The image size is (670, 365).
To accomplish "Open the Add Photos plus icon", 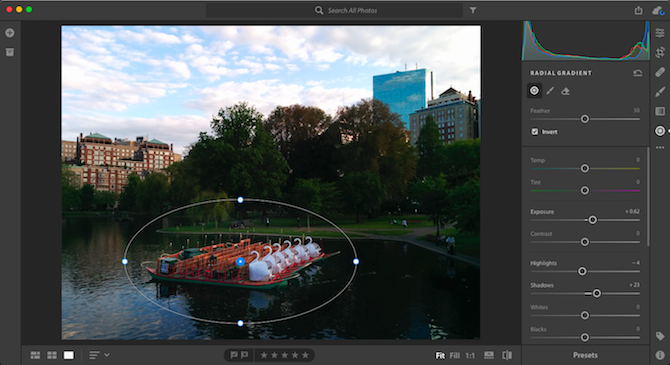I will point(10,33).
